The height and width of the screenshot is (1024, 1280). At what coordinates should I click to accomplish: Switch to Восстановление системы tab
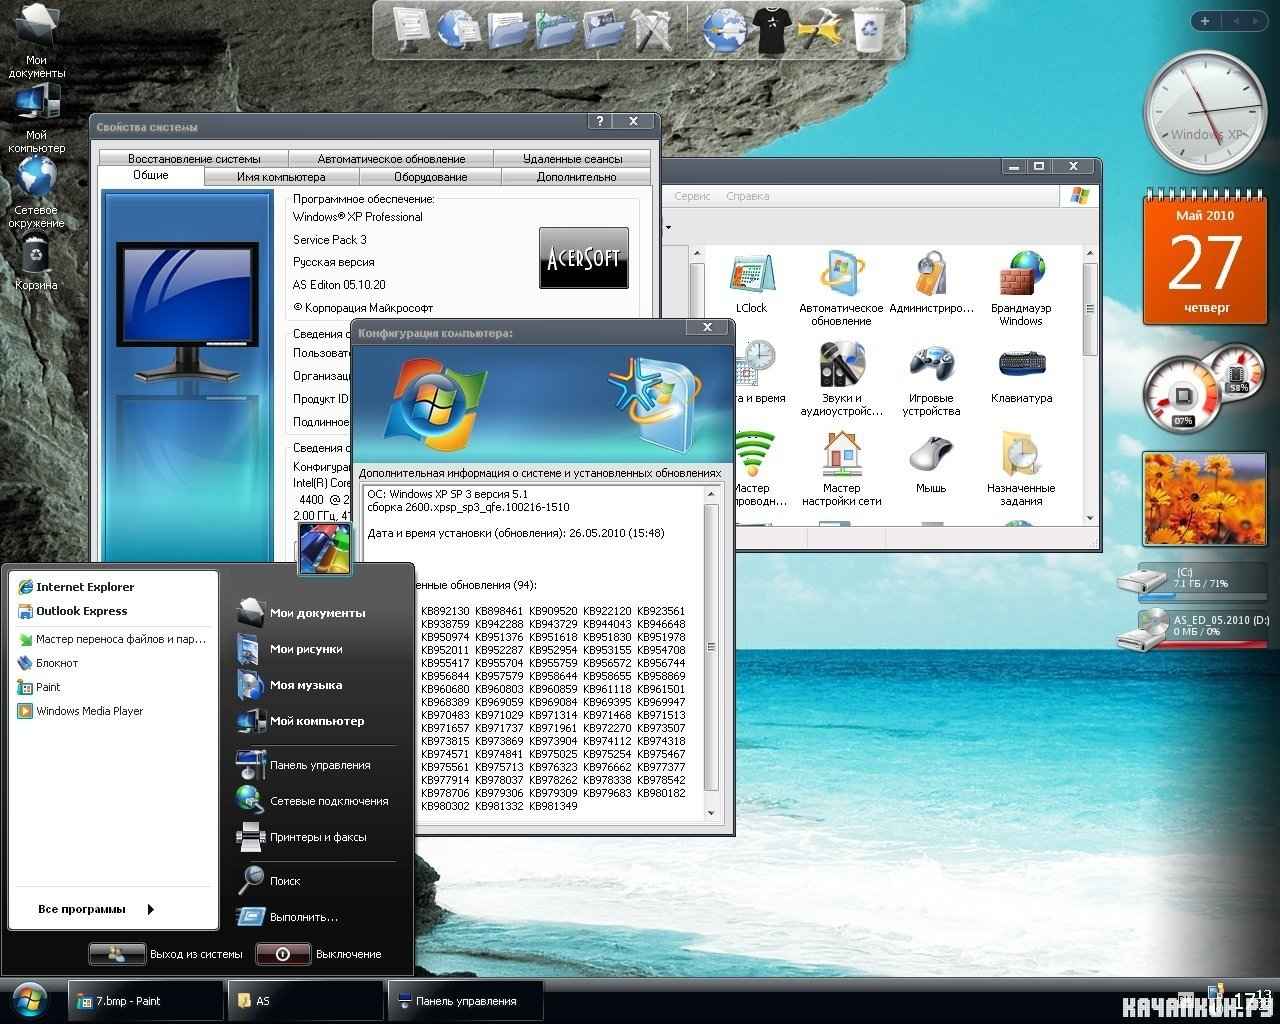pyautogui.click(x=194, y=158)
